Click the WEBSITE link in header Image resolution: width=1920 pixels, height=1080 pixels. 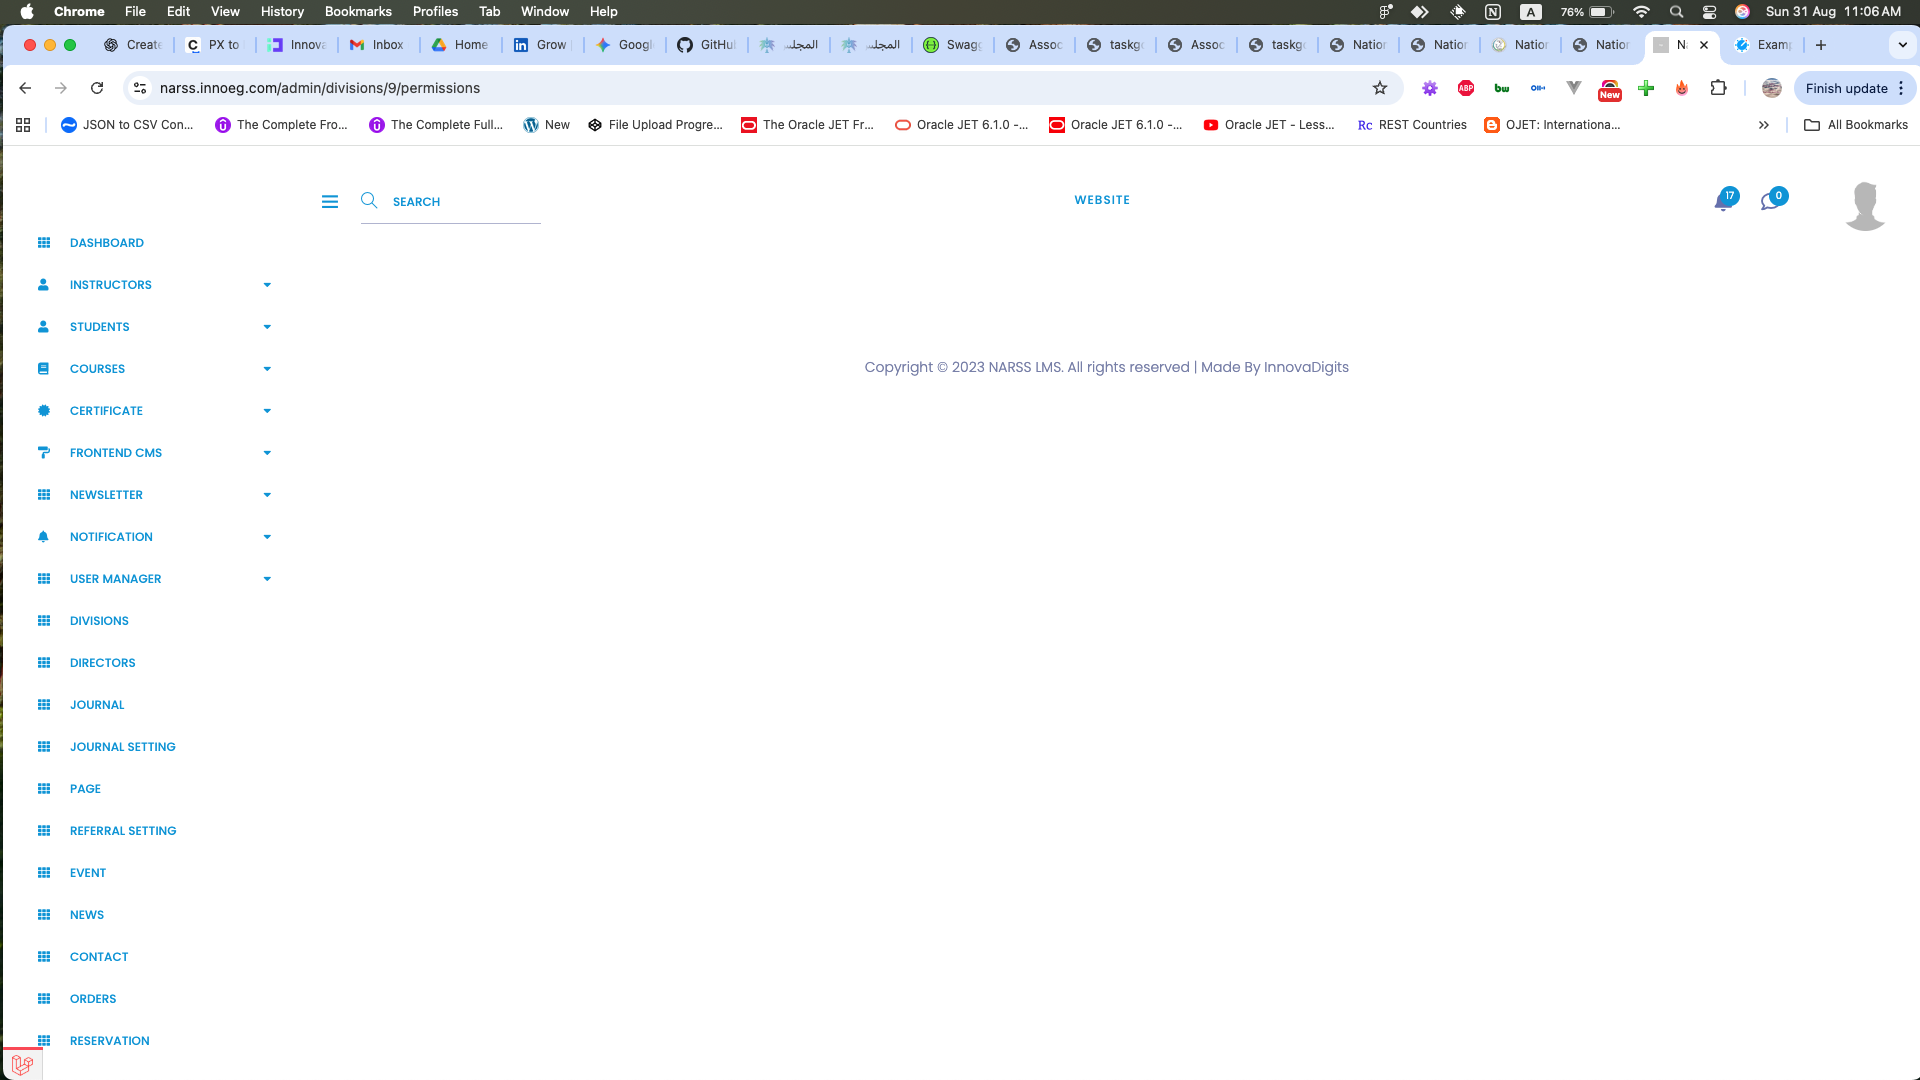pyautogui.click(x=1102, y=200)
